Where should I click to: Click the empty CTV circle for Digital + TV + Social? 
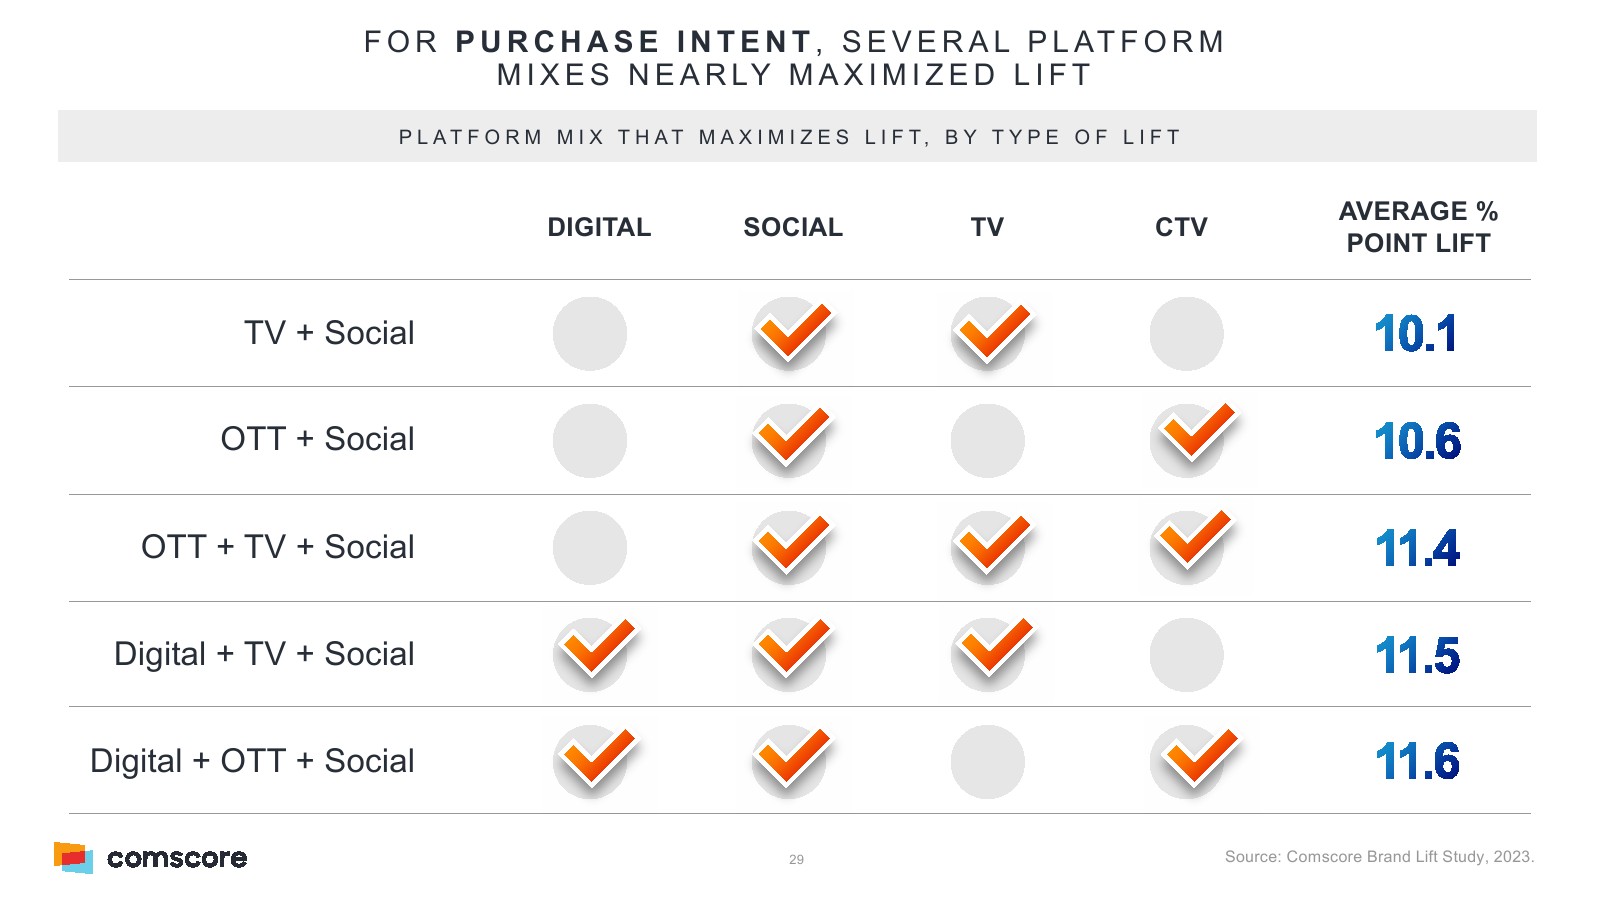click(1187, 655)
